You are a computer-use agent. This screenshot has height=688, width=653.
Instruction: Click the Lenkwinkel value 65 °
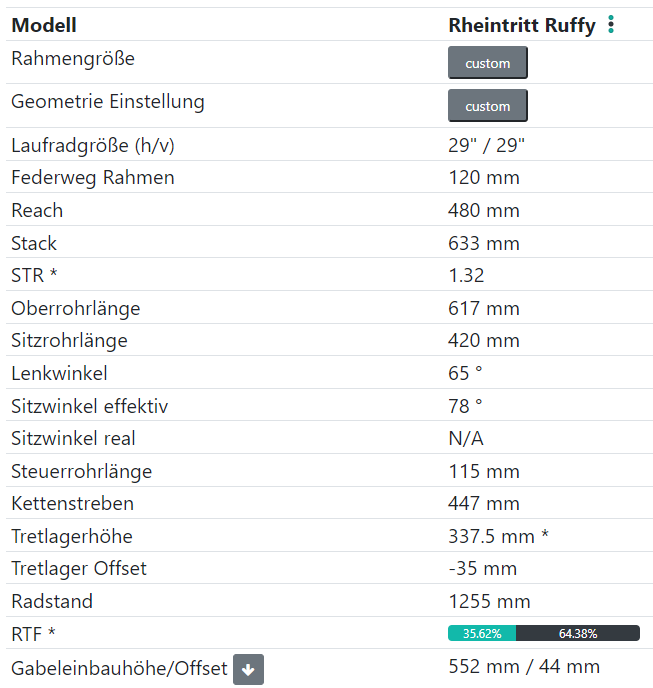click(x=466, y=374)
